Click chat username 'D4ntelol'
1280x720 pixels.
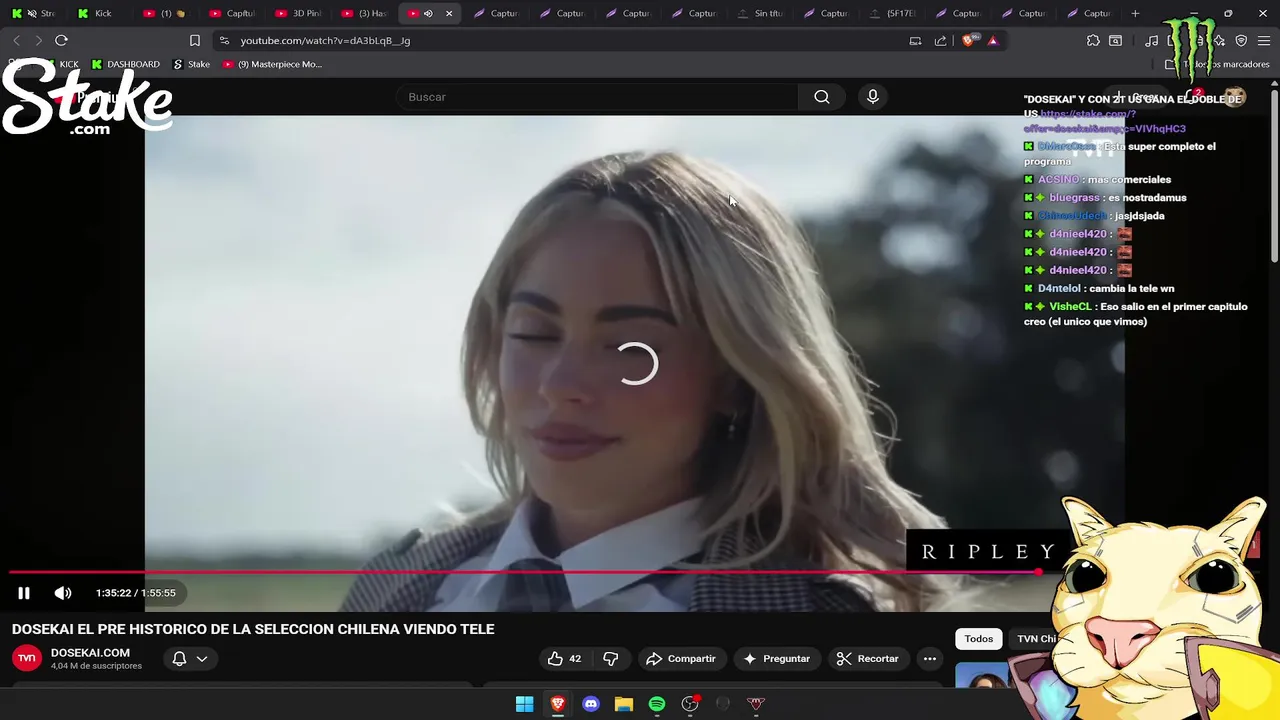1059,289
